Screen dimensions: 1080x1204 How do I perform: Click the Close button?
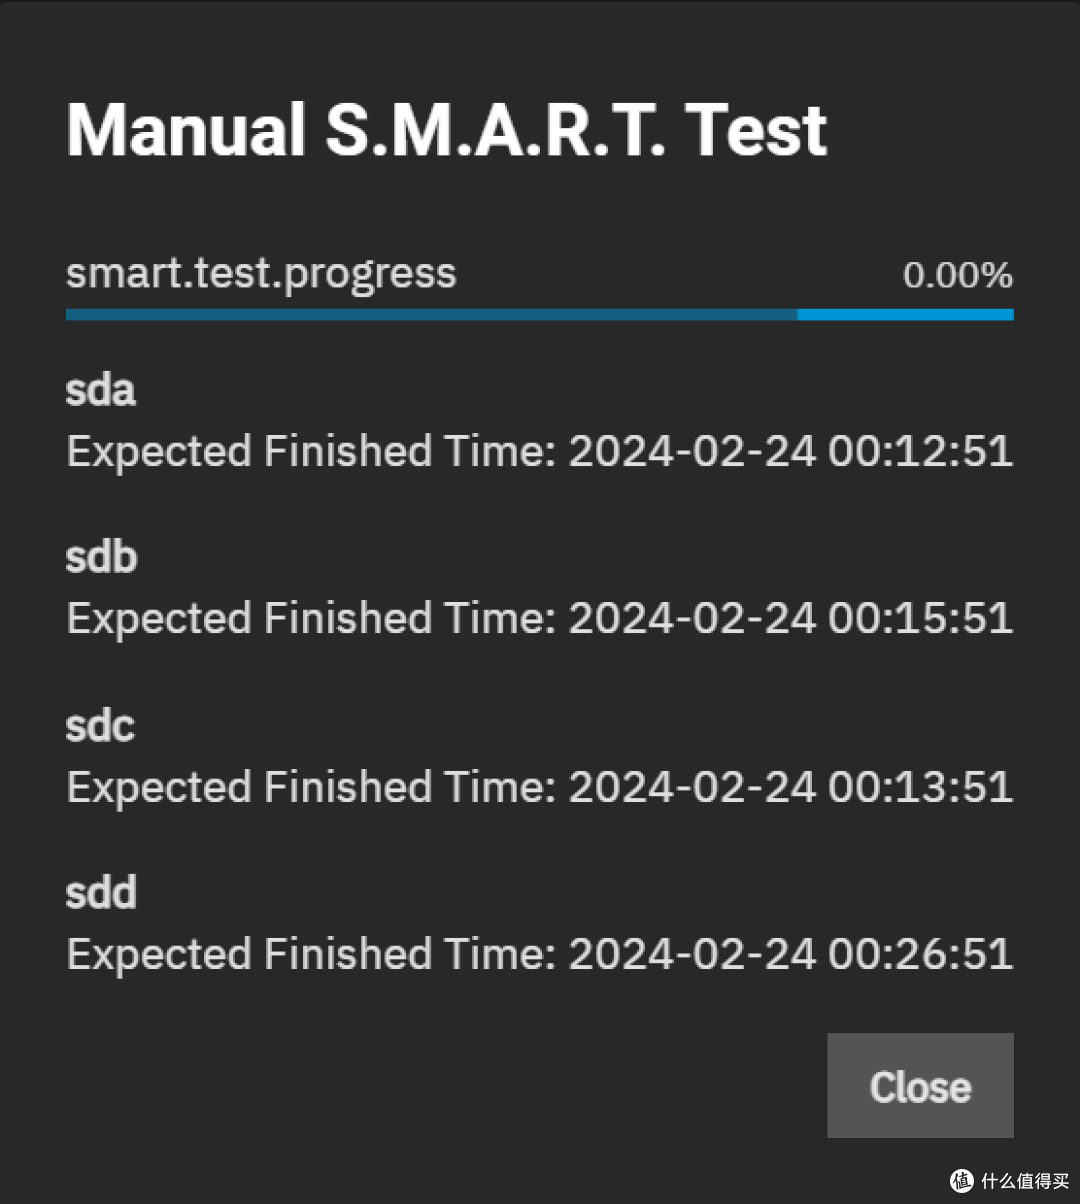(x=920, y=1085)
